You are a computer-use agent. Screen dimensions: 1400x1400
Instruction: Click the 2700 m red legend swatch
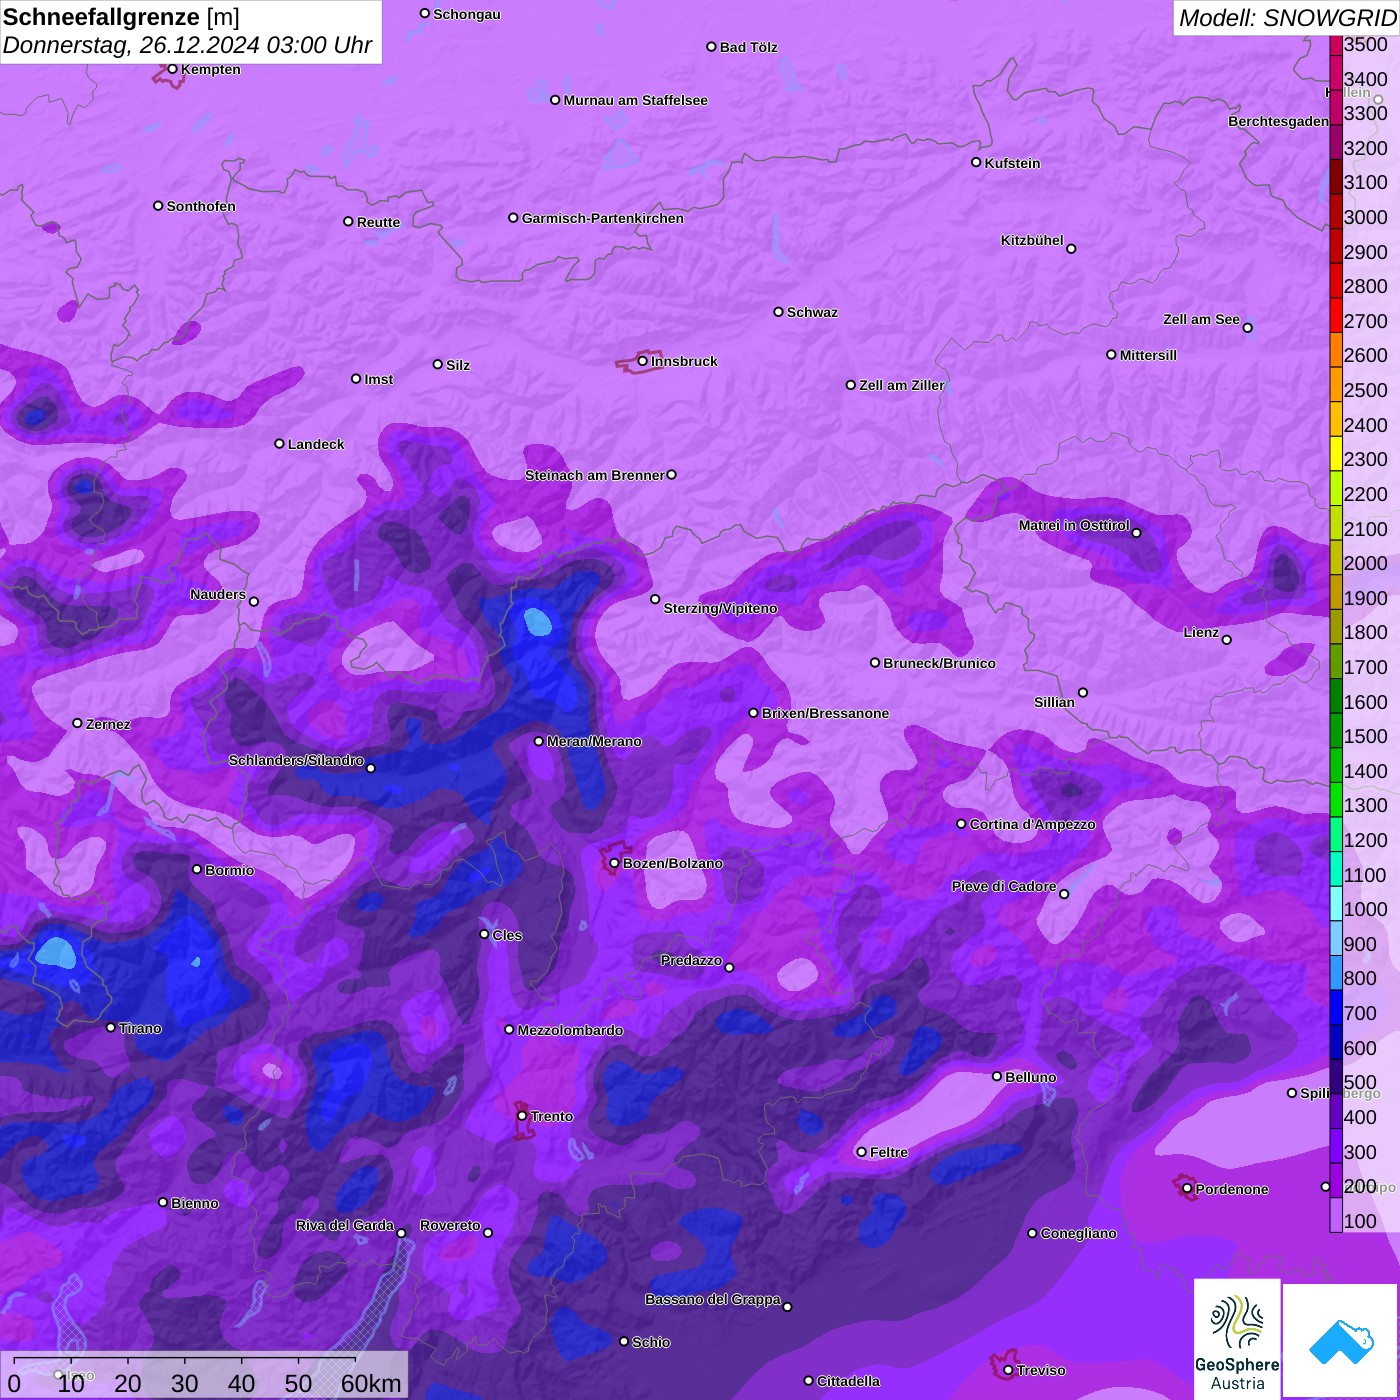point(1336,315)
